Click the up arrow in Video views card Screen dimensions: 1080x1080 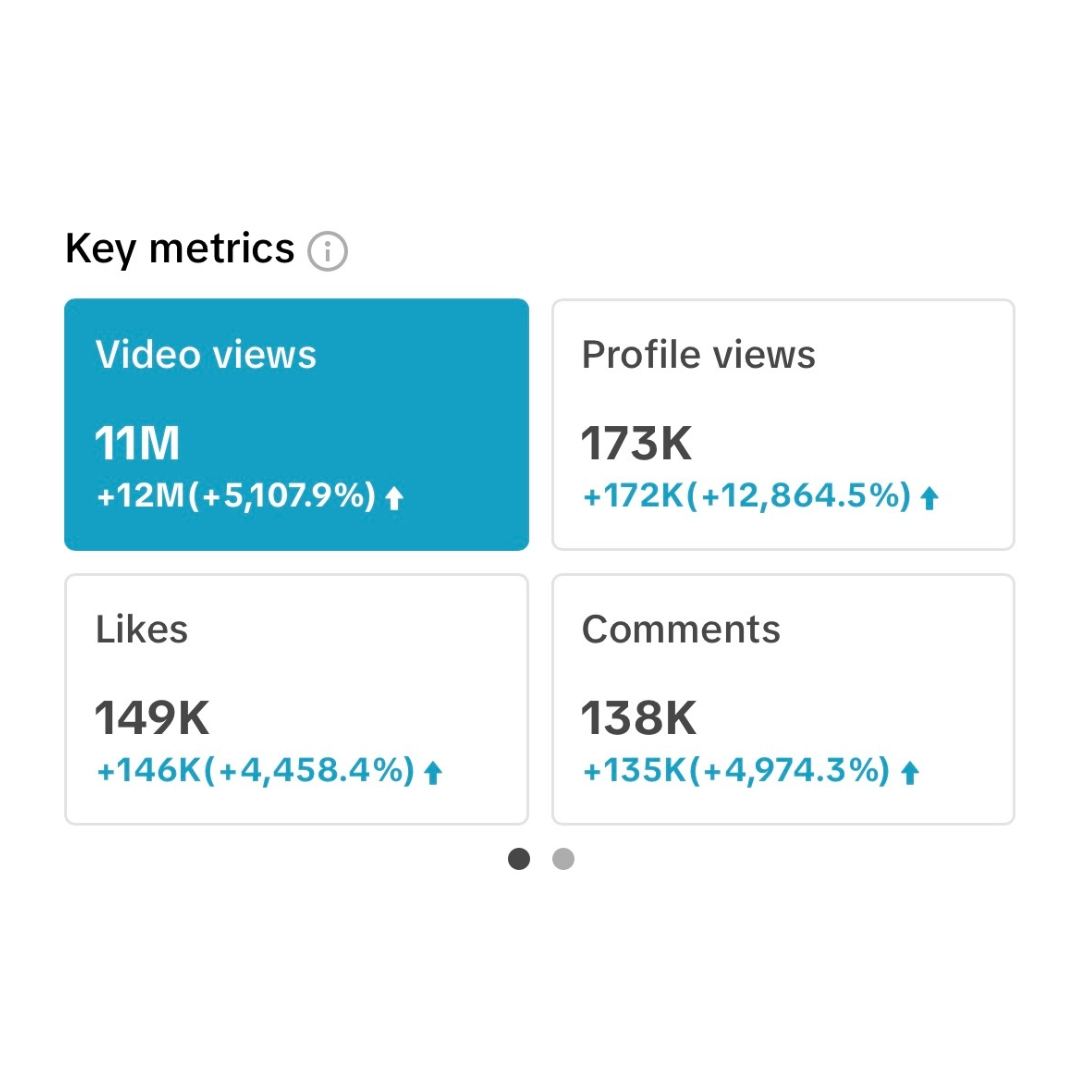tap(394, 498)
